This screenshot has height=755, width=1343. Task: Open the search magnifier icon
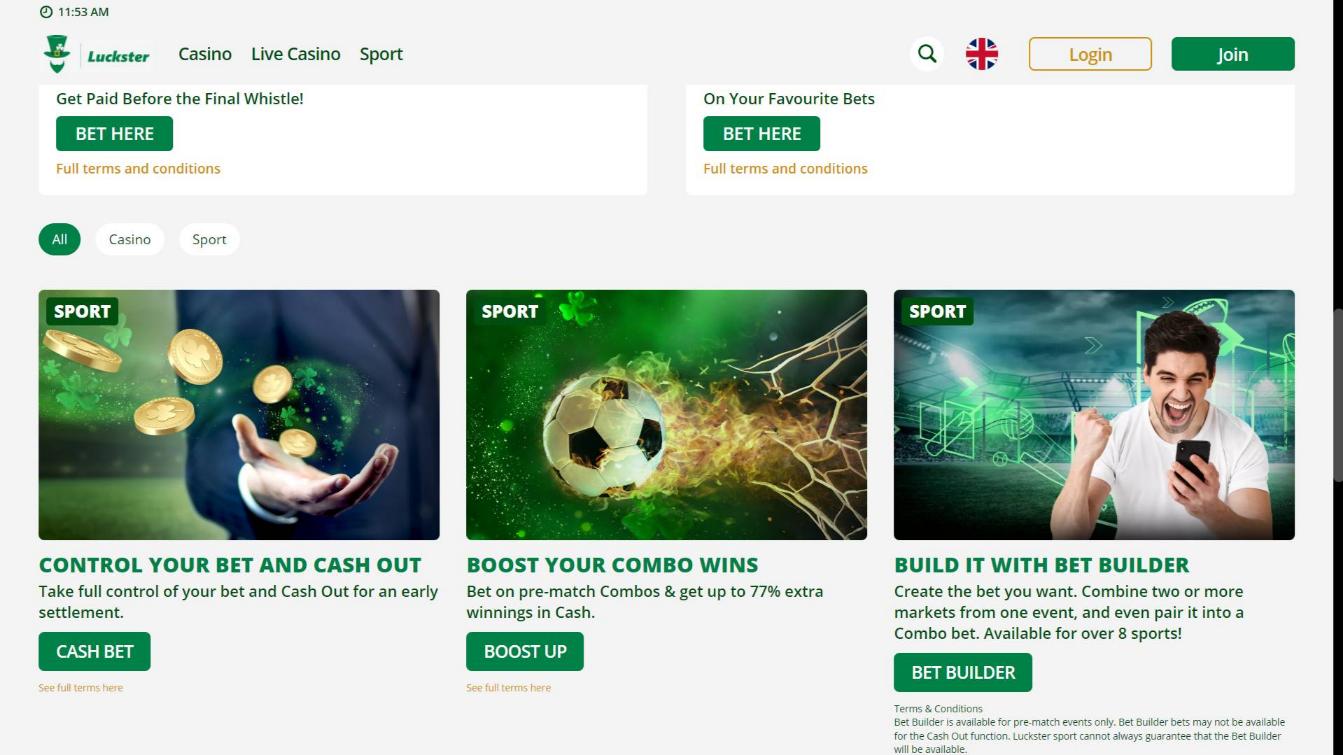[927, 54]
